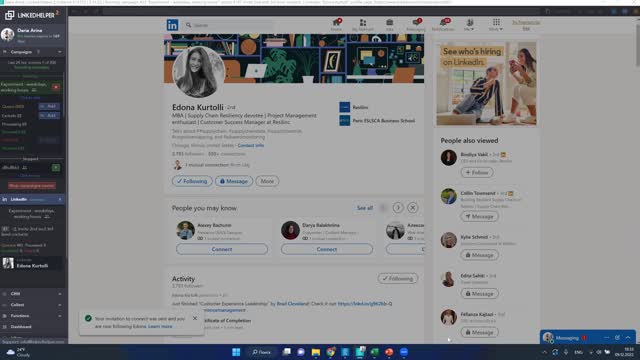Open the weather widget in taskbar

click(x=18, y=352)
